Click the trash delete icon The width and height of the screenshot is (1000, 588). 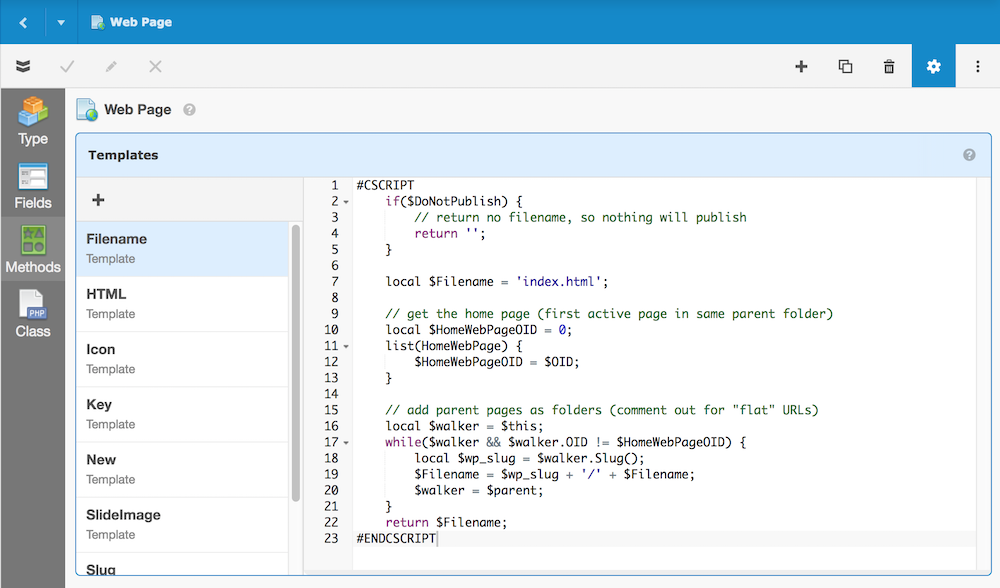pyautogui.click(x=889, y=66)
